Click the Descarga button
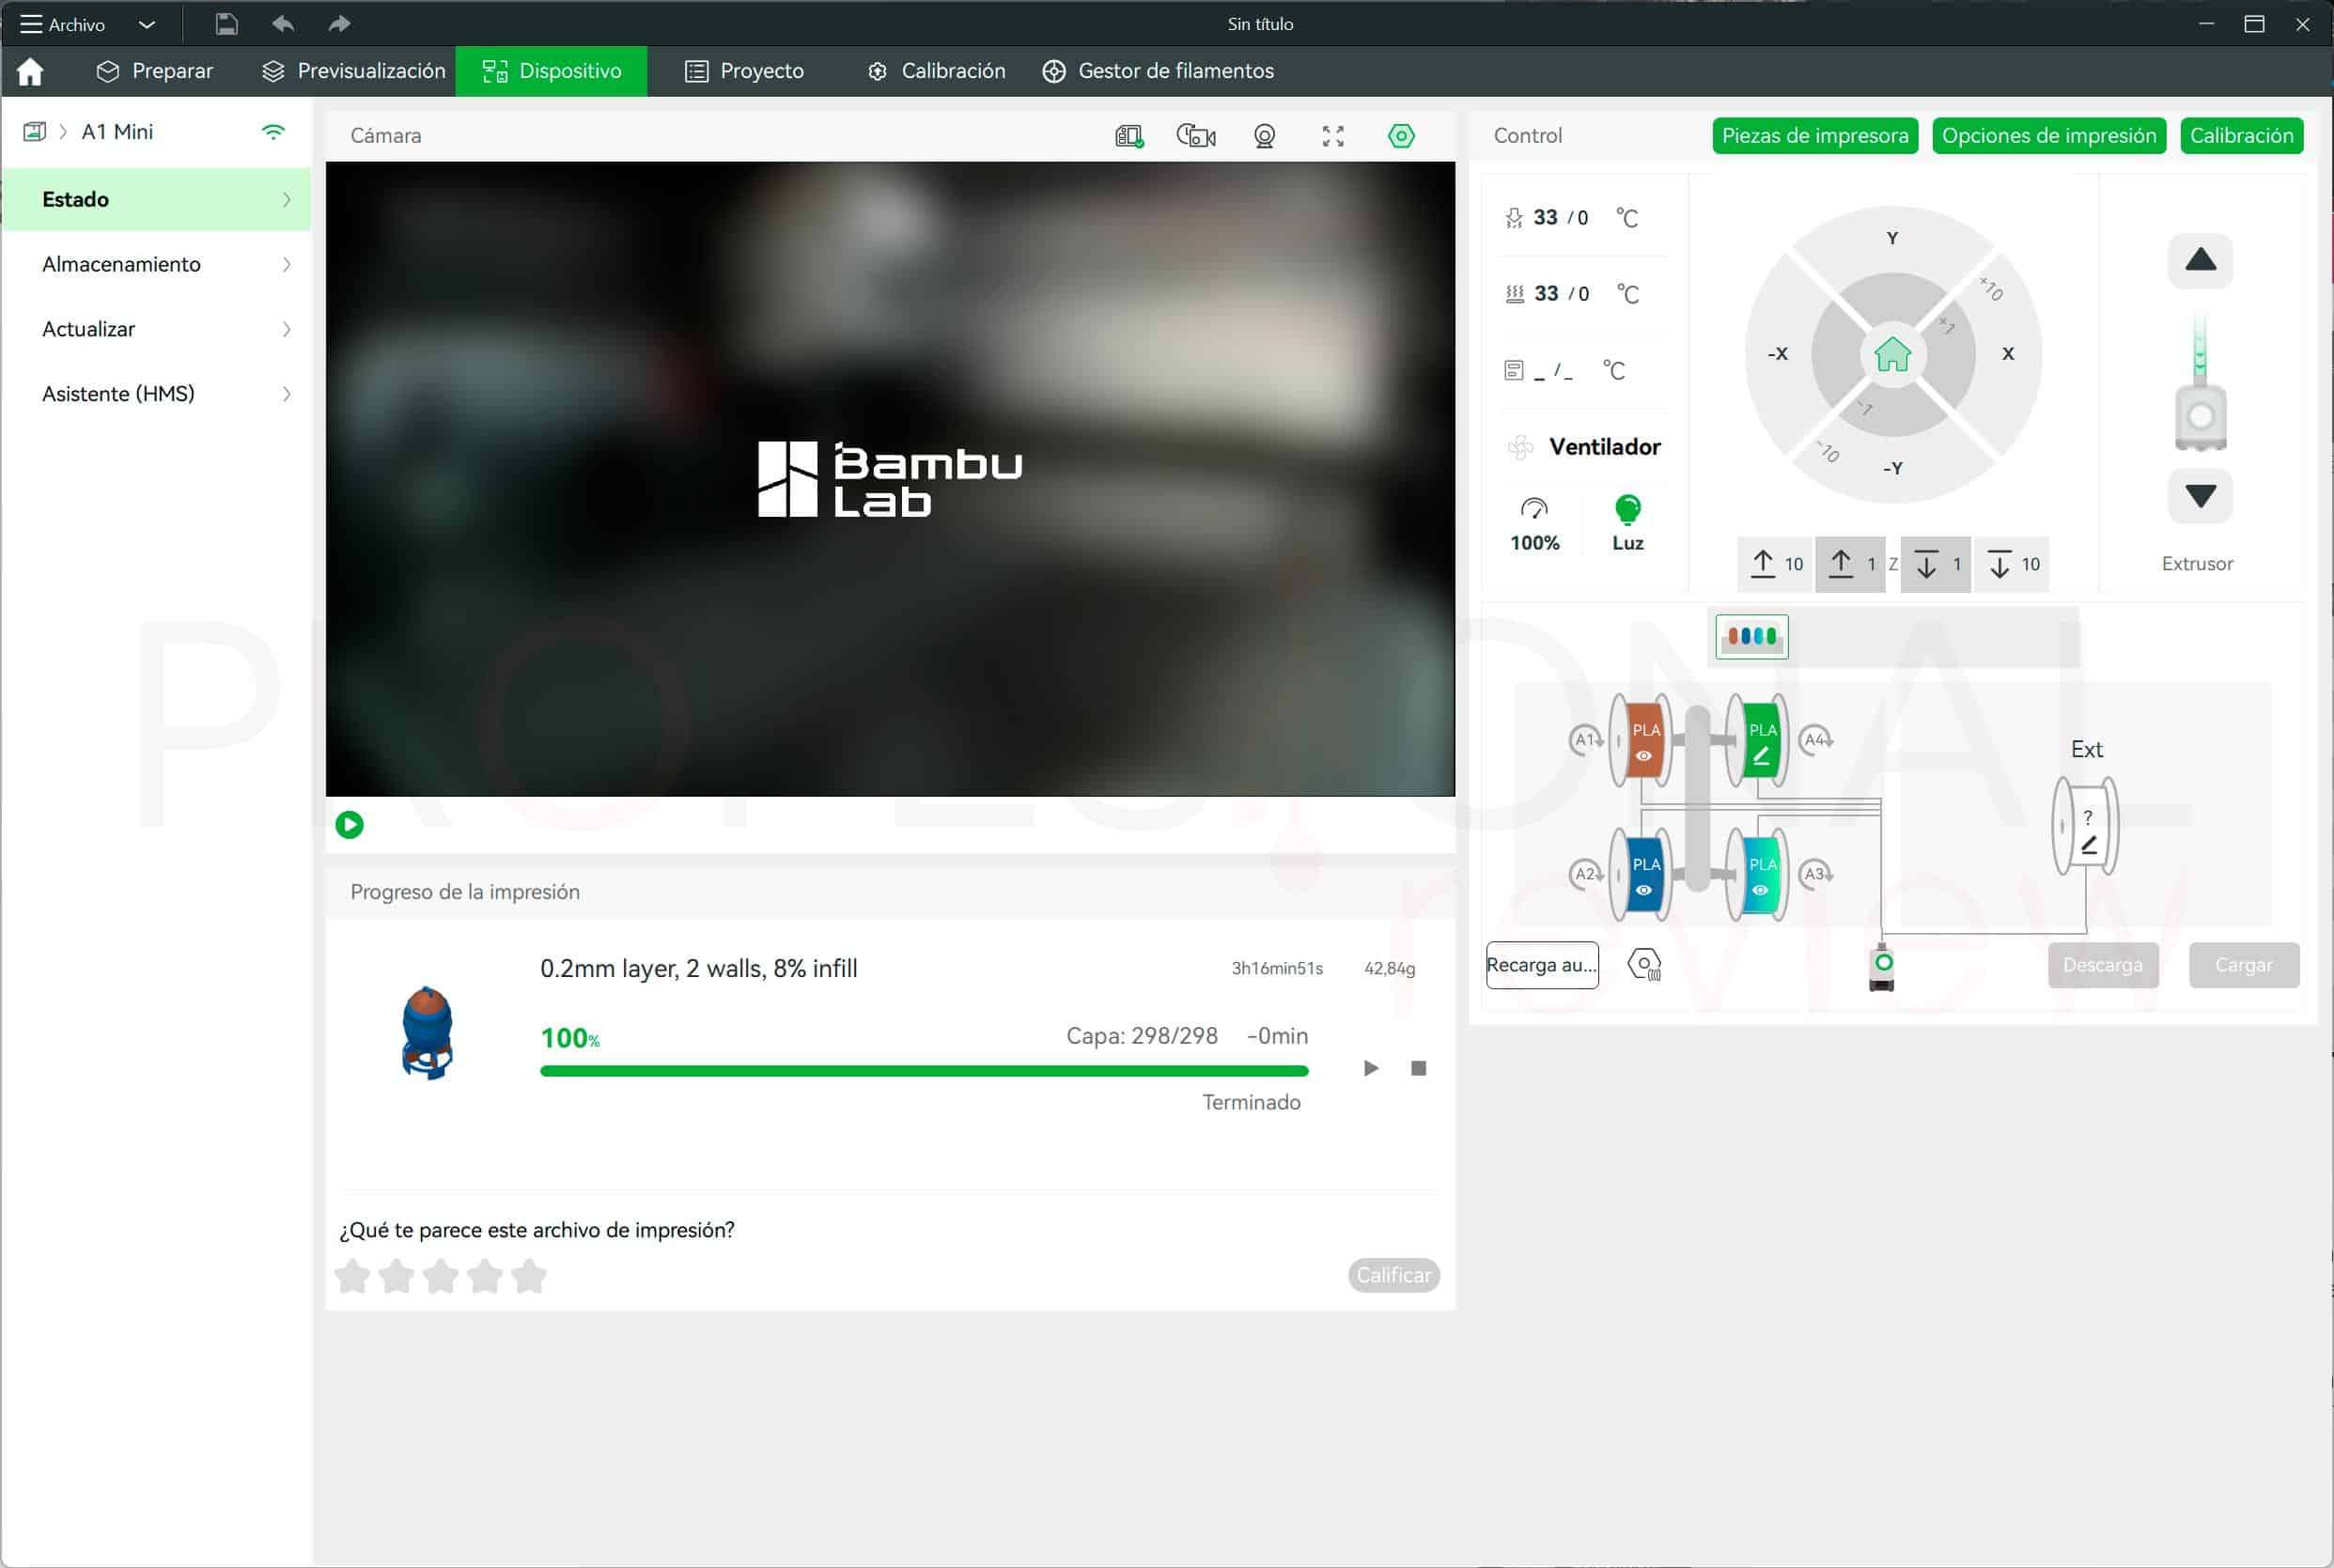This screenshot has width=2334, height=1568. point(2103,965)
